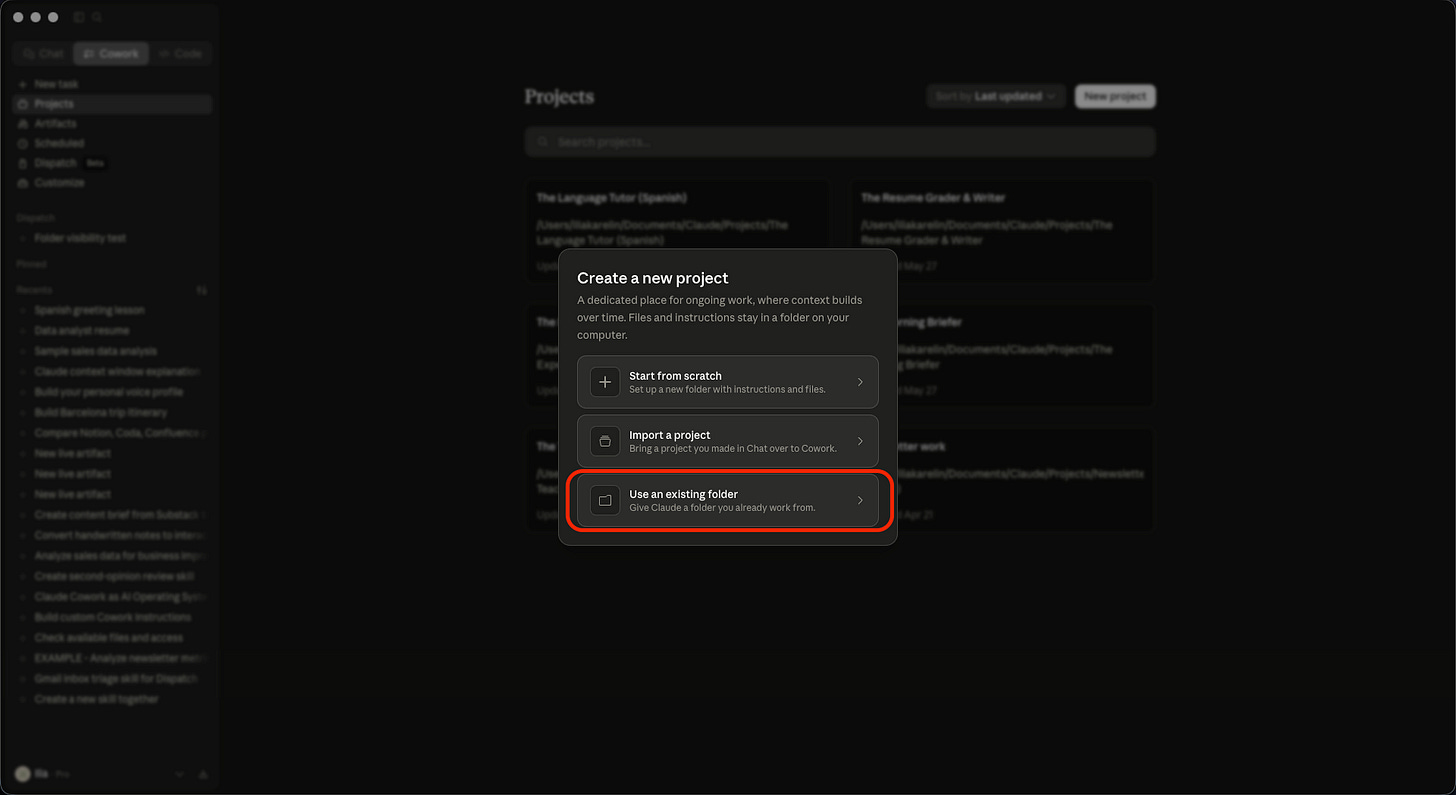The width and height of the screenshot is (1456, 795).
Task: Choose the Start from scratch option
Action: click(727, 382)
